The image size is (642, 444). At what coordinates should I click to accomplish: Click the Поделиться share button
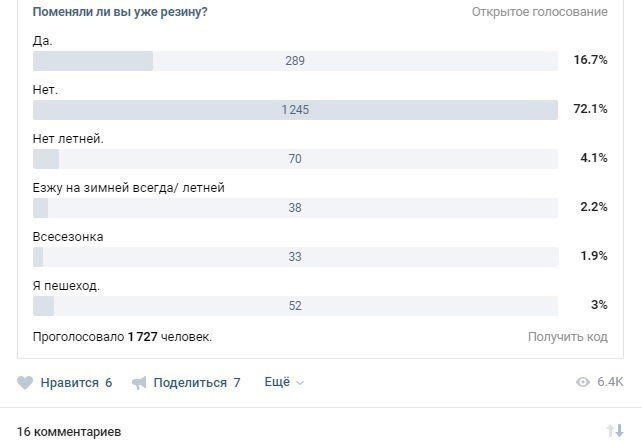pos(186,383)
